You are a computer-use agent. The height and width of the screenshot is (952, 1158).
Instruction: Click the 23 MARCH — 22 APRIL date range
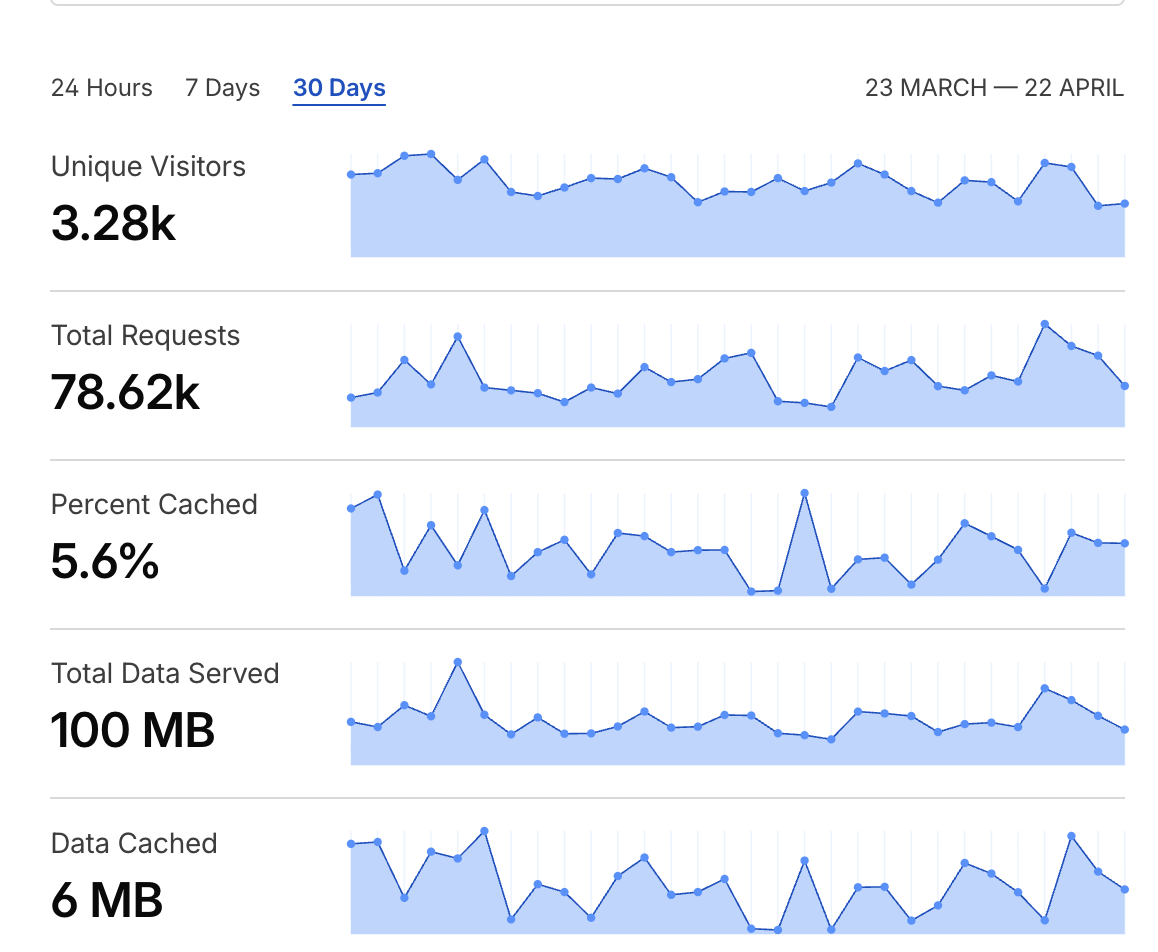(994, 88)
